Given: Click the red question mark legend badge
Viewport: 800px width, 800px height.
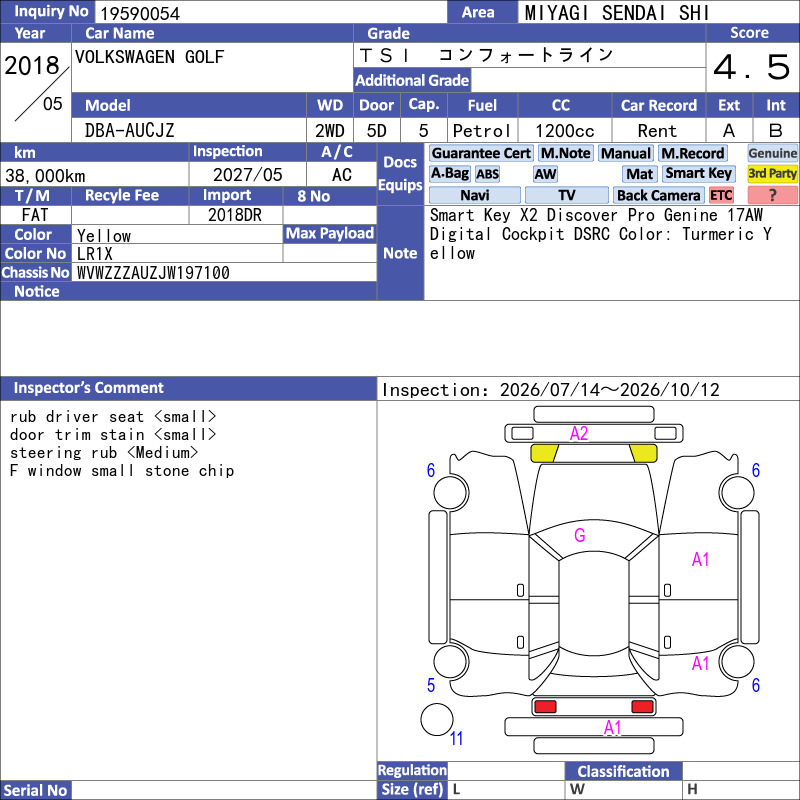Looking at the screenshot, I should pyautogui.click(x=772, y=195).
